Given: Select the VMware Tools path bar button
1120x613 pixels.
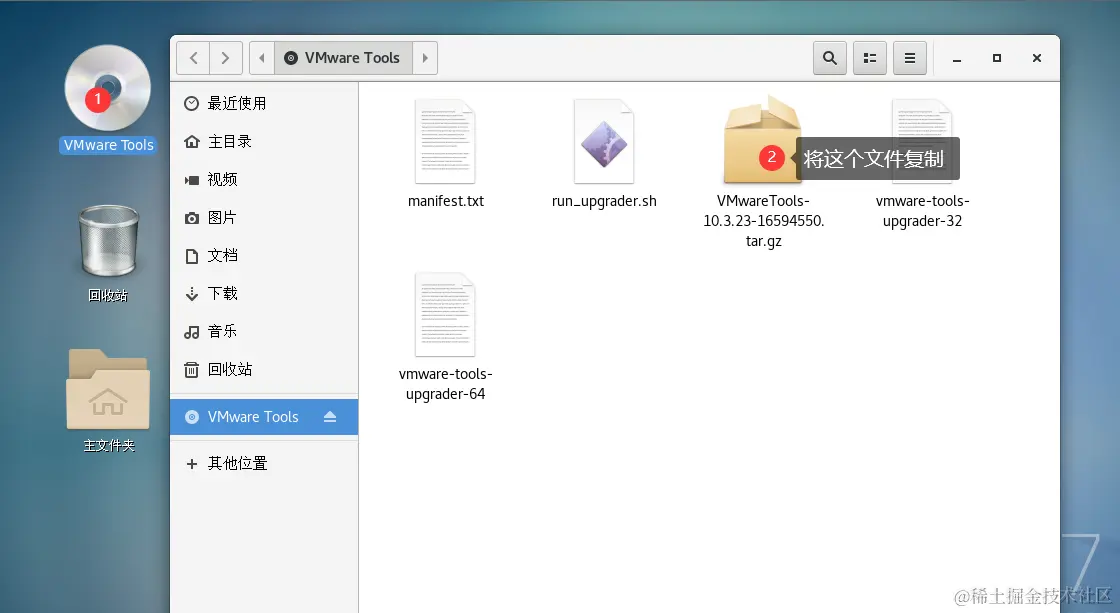Looking at the screenshot, I should [x=343, y=58].
